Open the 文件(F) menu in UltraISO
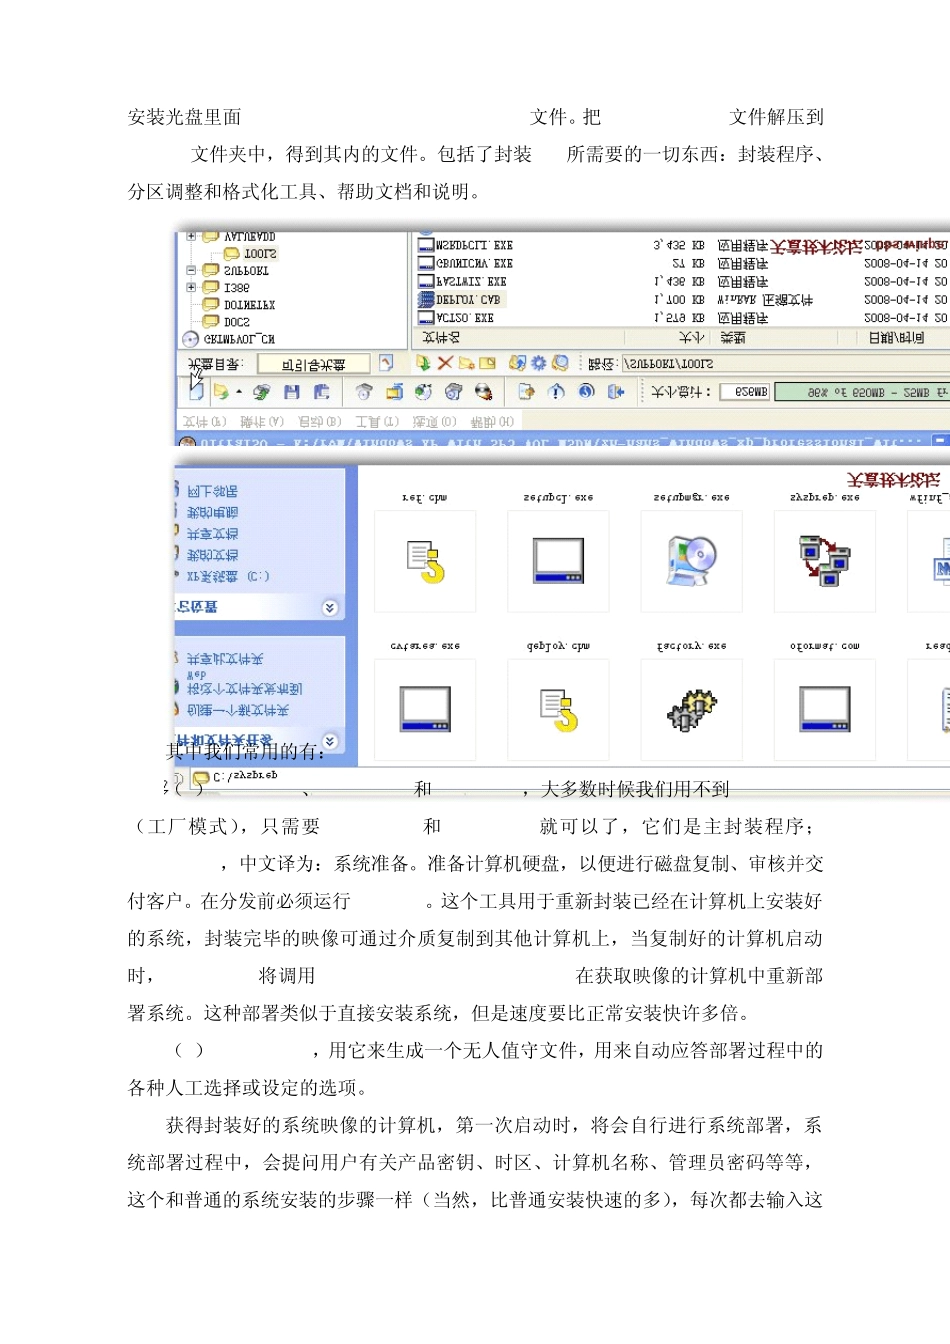The image size is (950, 1344). [x=205, y=421]
